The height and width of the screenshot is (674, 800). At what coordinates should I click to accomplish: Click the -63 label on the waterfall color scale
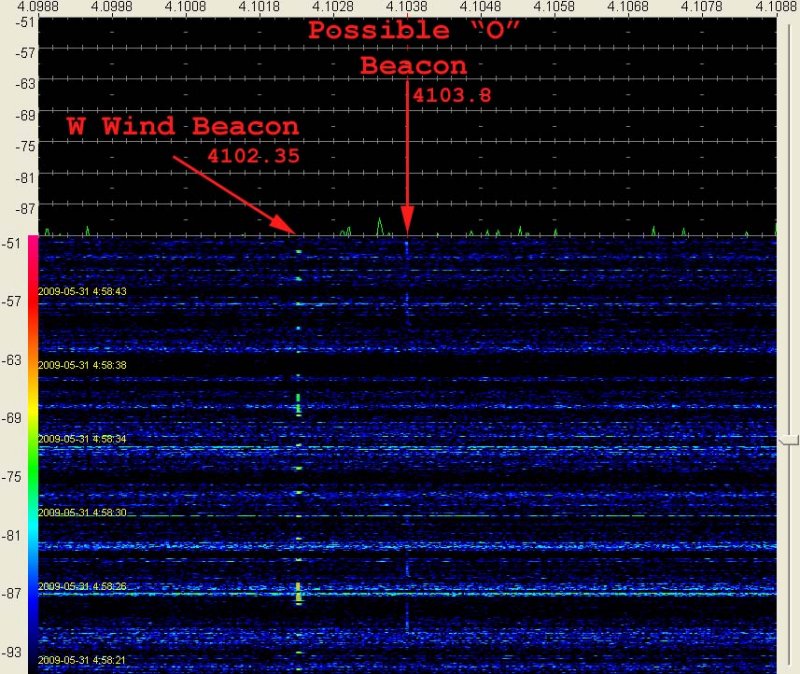(x=12, y=360)
